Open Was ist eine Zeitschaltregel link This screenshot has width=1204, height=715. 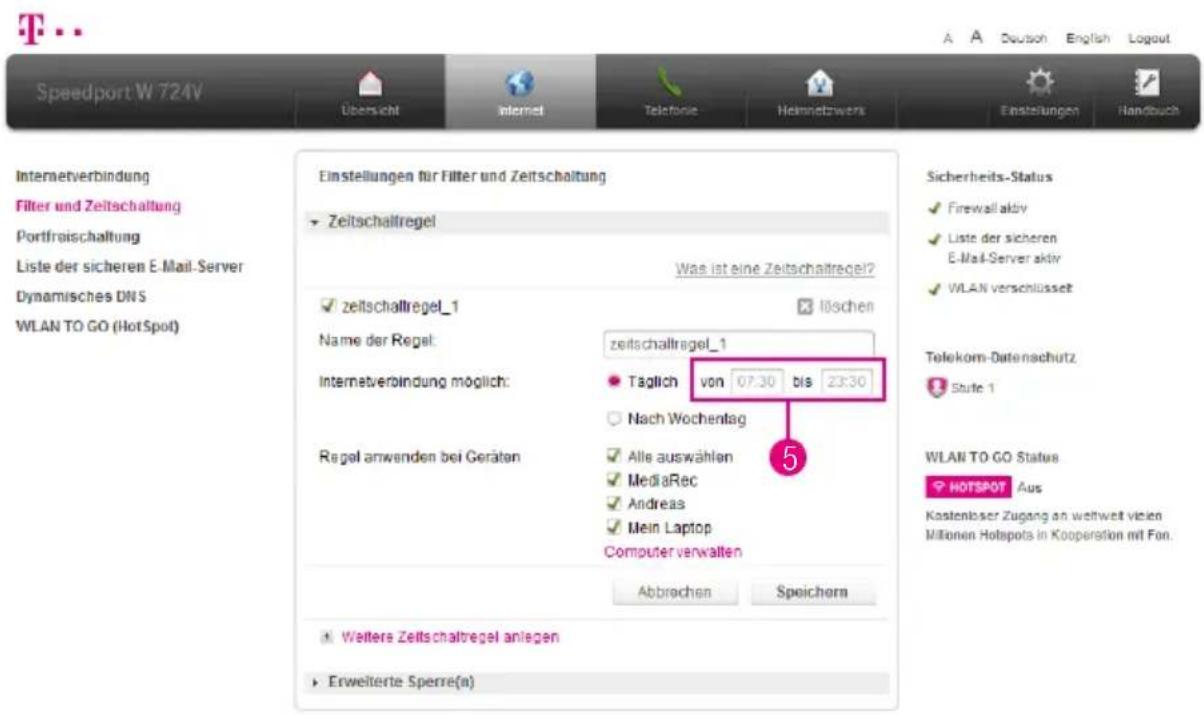pos(775,270)
